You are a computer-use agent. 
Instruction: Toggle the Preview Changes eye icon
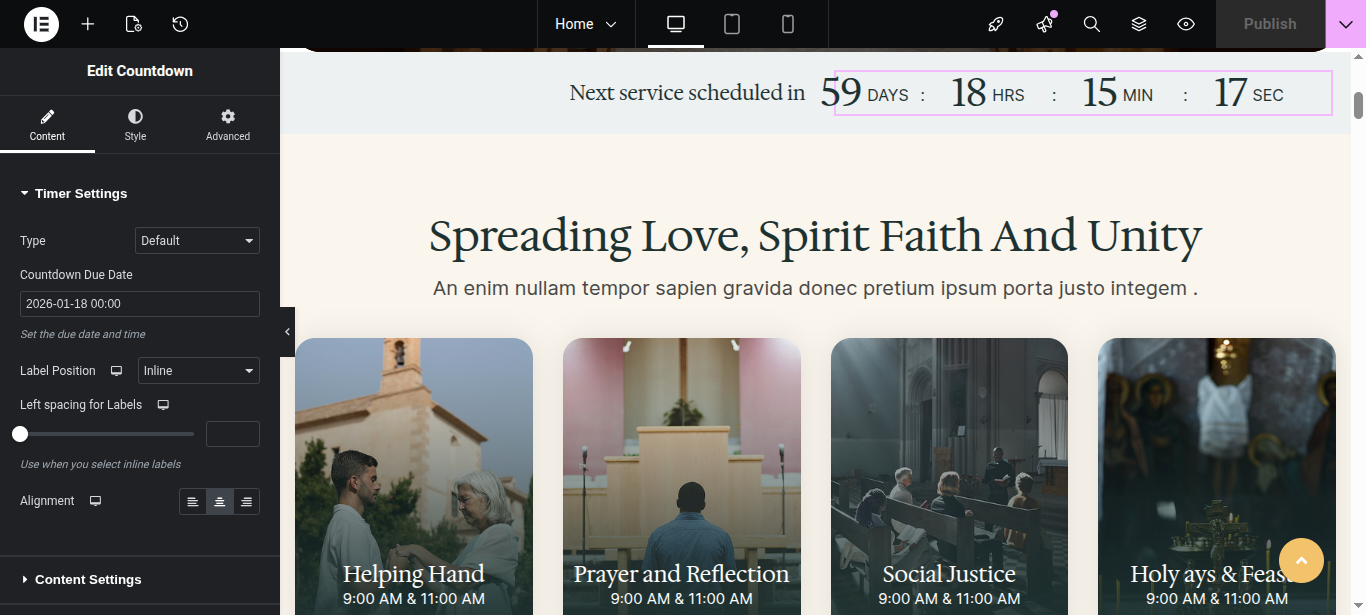(x=1186, y=24)
